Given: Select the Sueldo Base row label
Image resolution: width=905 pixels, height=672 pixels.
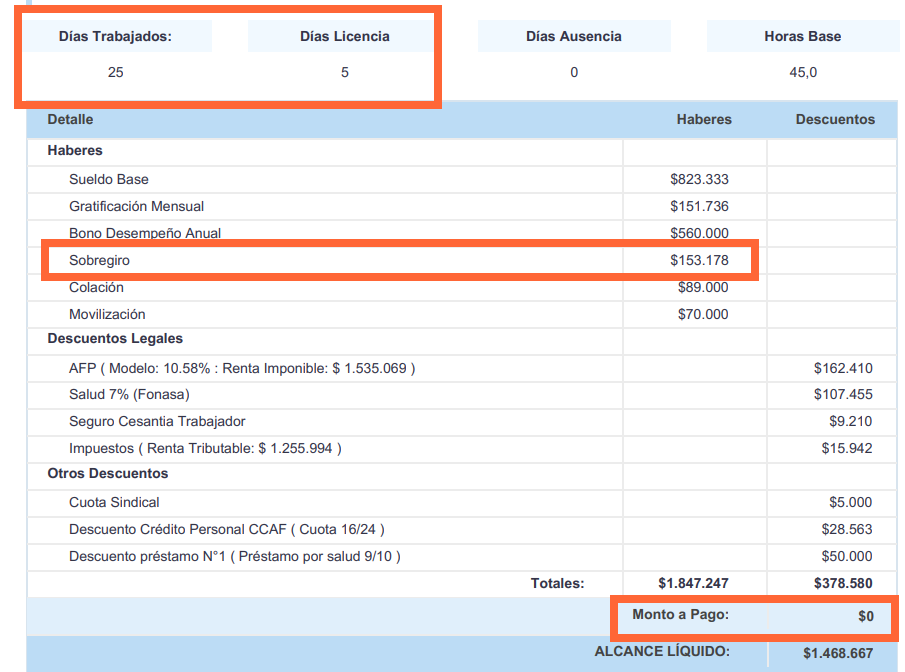Looking at the screenshot, I should coord(109,179).
